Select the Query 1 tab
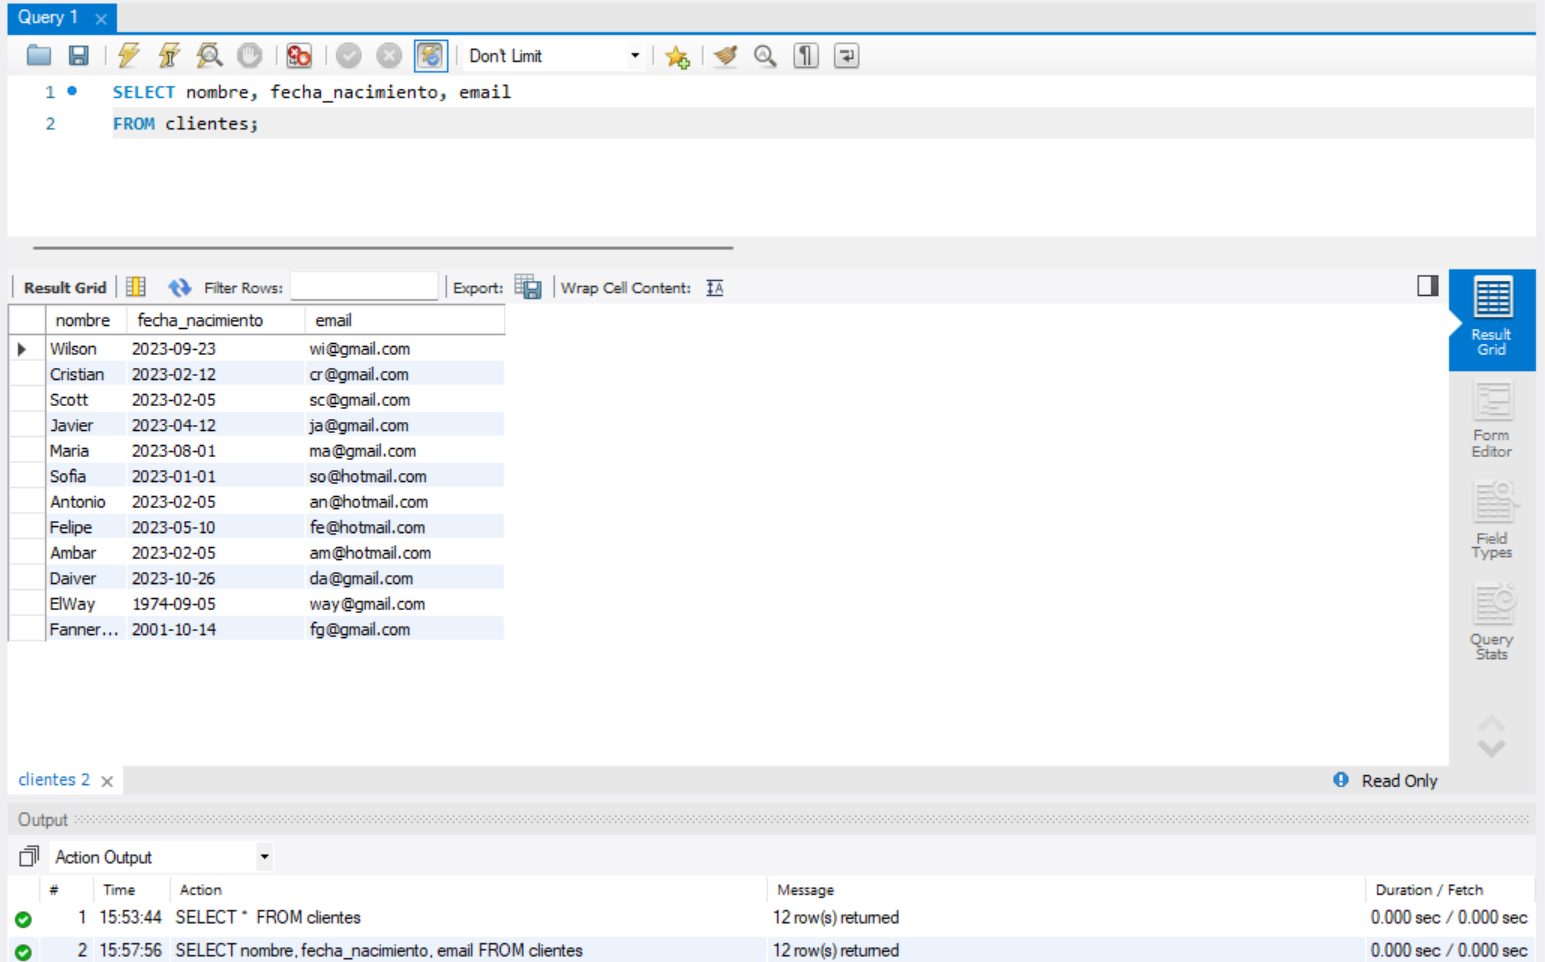The height and width of the screenshot is (962, 1545). point(48,17)
